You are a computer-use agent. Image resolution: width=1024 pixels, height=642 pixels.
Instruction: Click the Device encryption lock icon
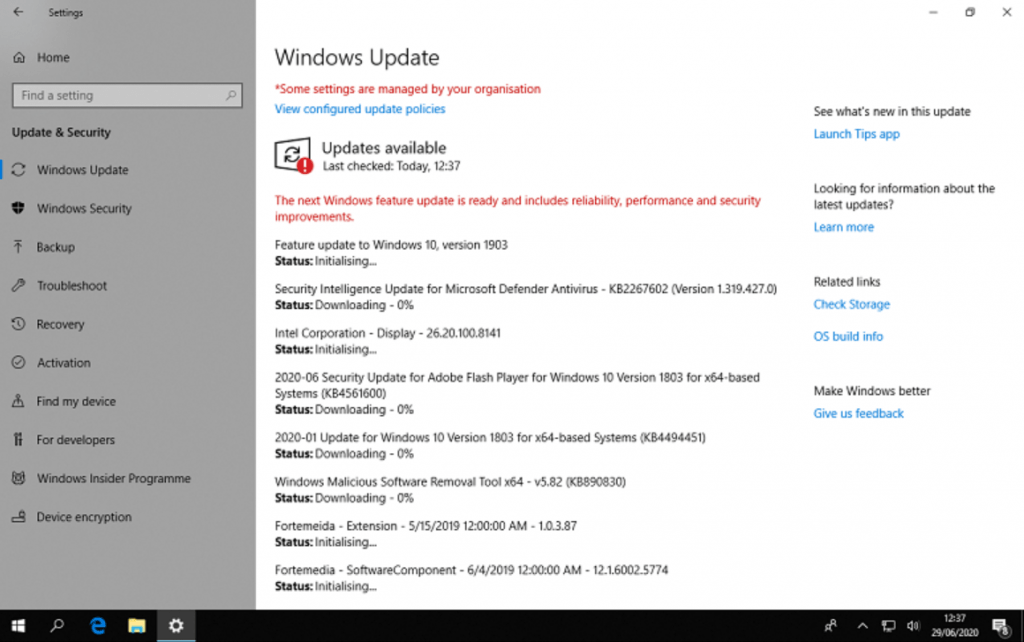point(18,517)
